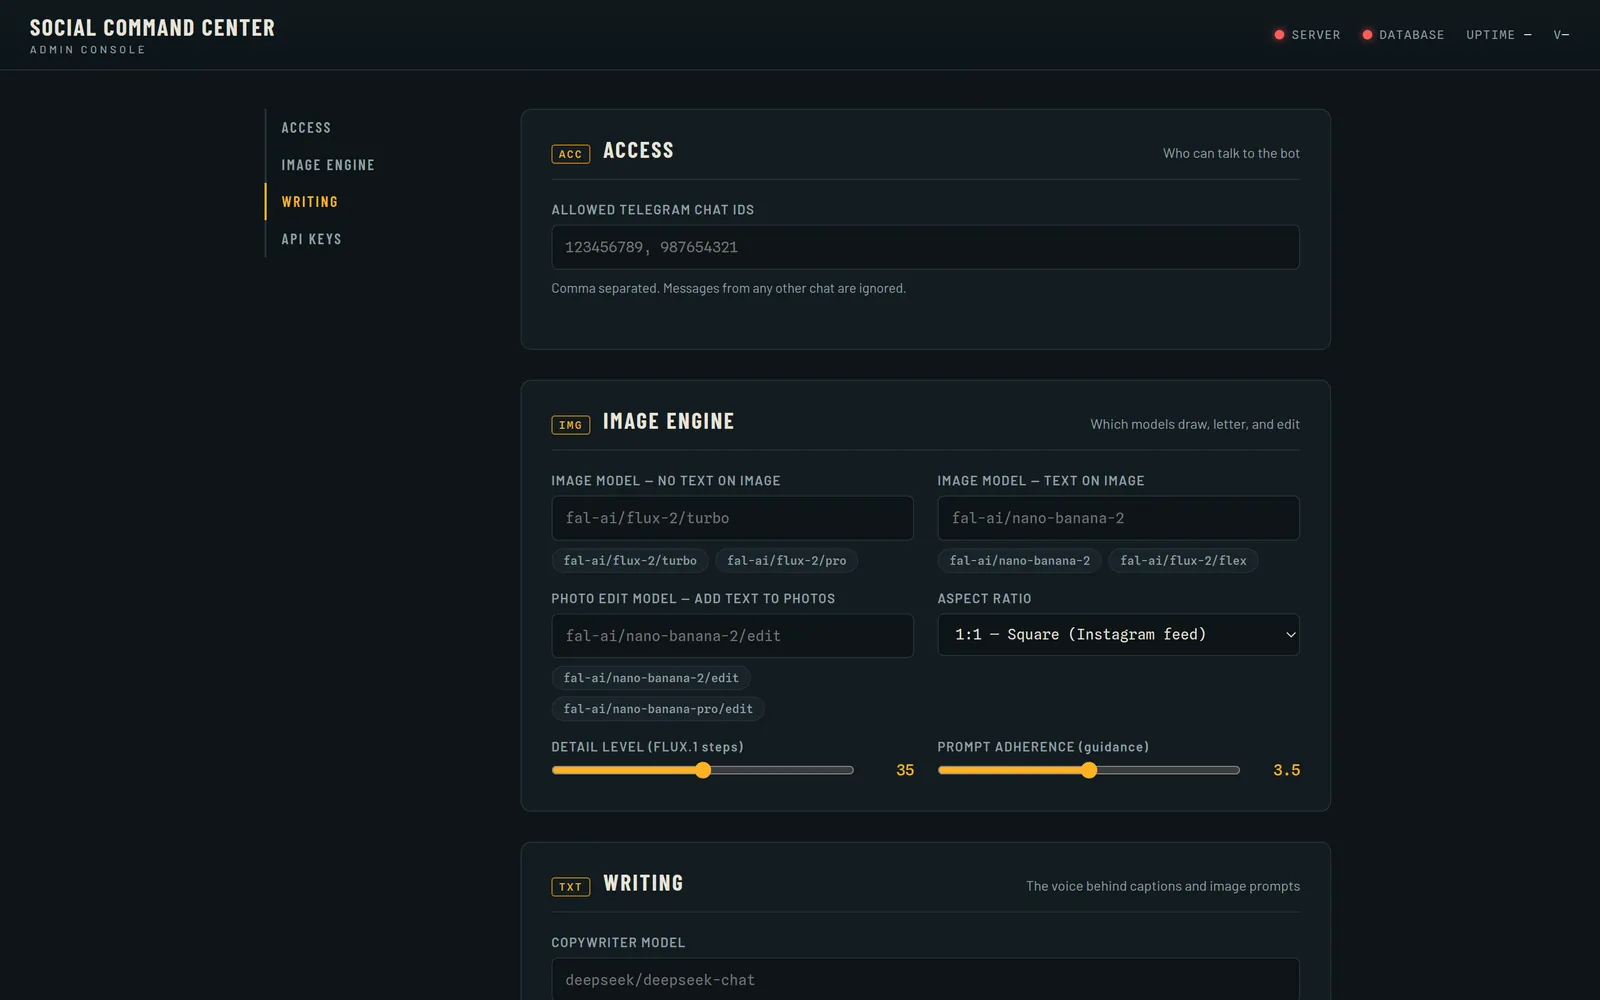
Task: Click the ACC badge beside Access heading
Action: pyautogui.click(x=570, y=154)
